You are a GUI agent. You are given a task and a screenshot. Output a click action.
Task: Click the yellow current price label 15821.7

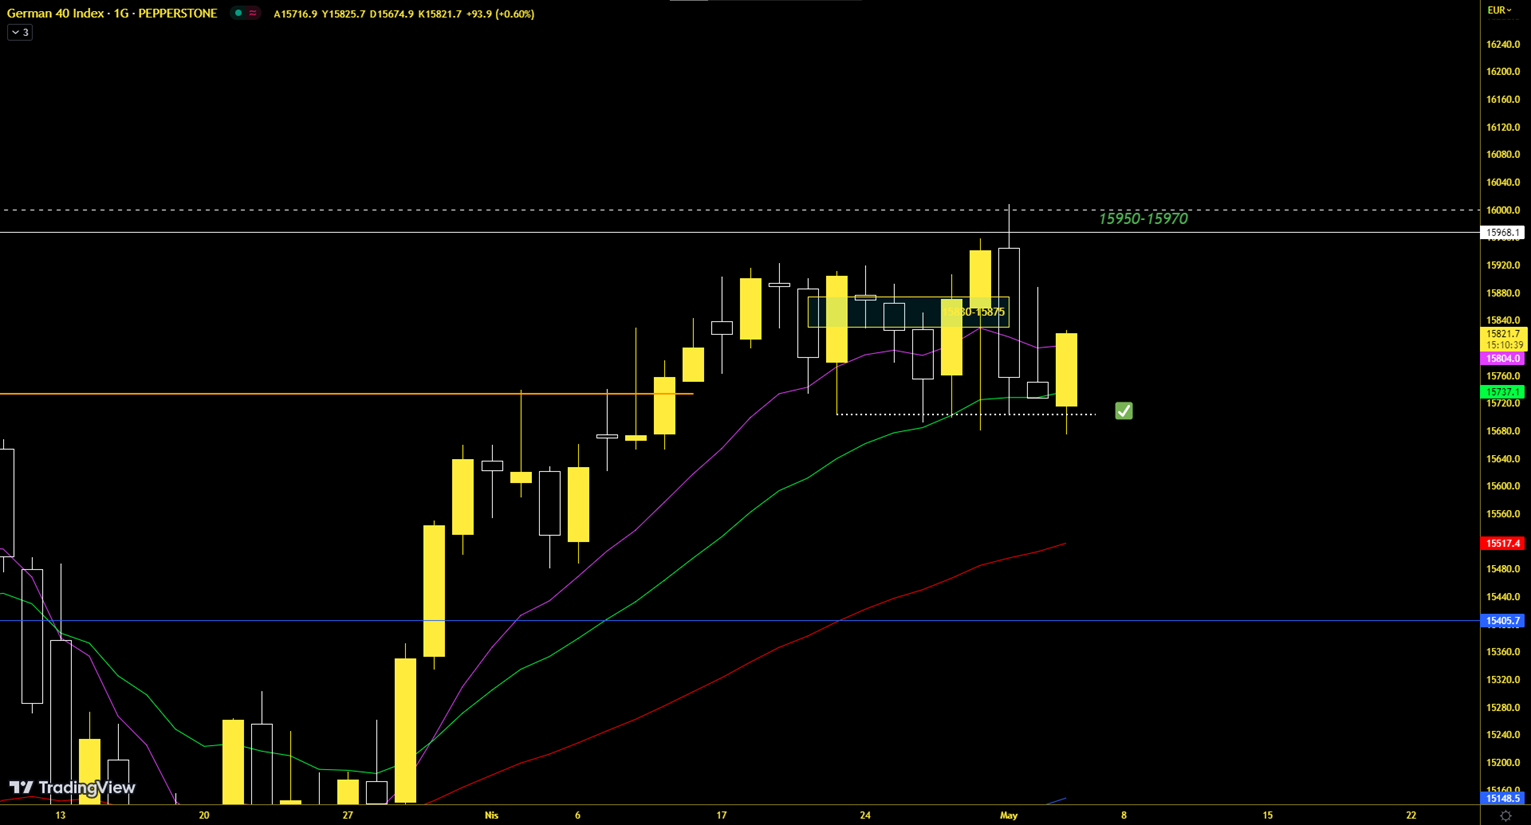tap(1502, 334)
